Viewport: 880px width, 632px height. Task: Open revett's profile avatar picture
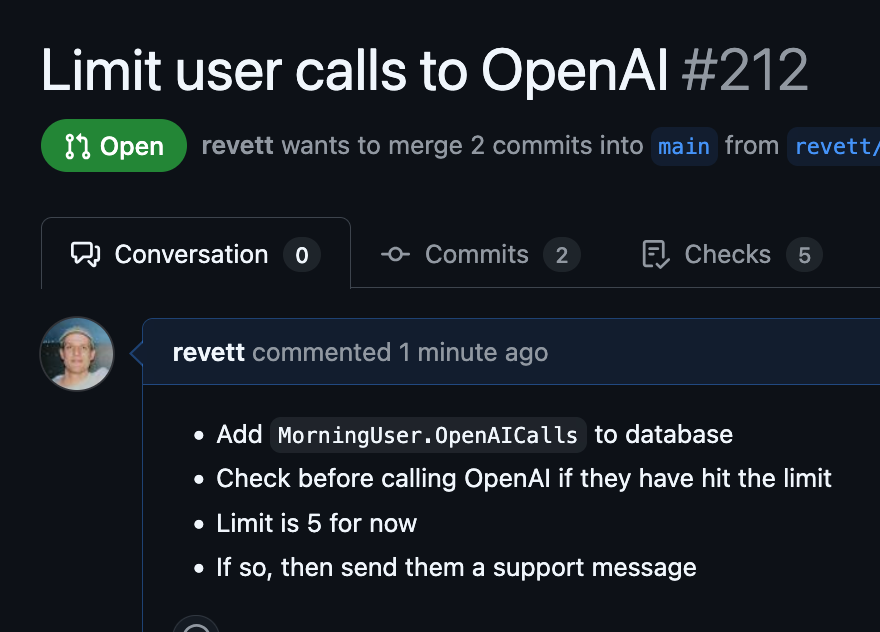click(77, 354)
